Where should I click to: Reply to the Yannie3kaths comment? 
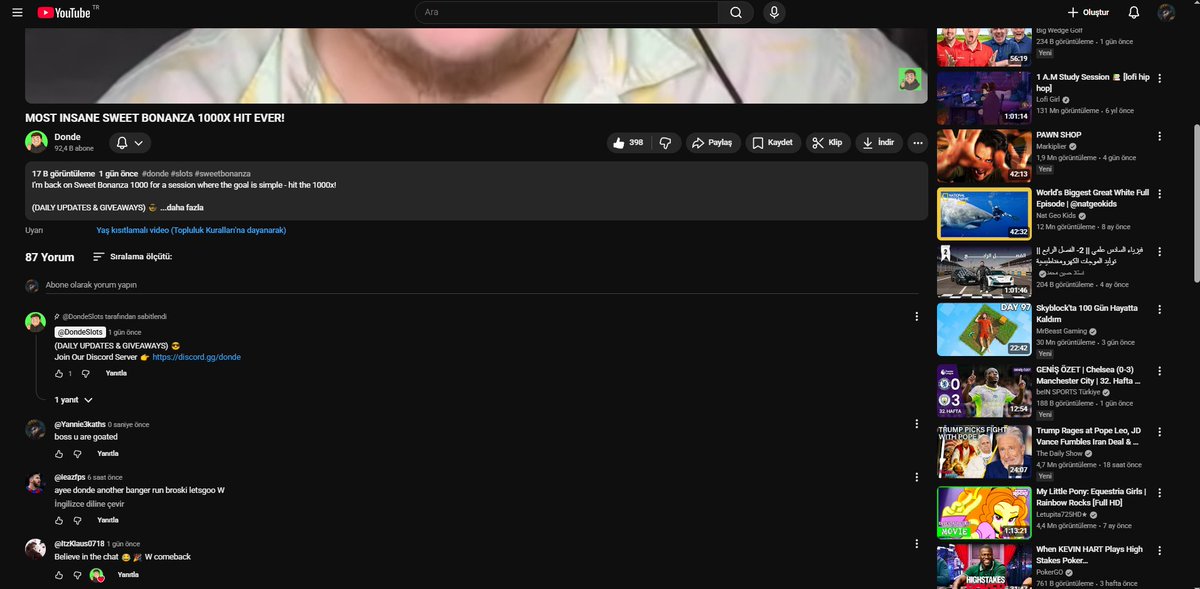point(108,453)
